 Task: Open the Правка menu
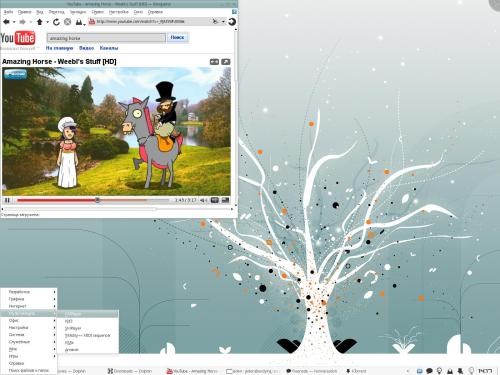point(24,12)
